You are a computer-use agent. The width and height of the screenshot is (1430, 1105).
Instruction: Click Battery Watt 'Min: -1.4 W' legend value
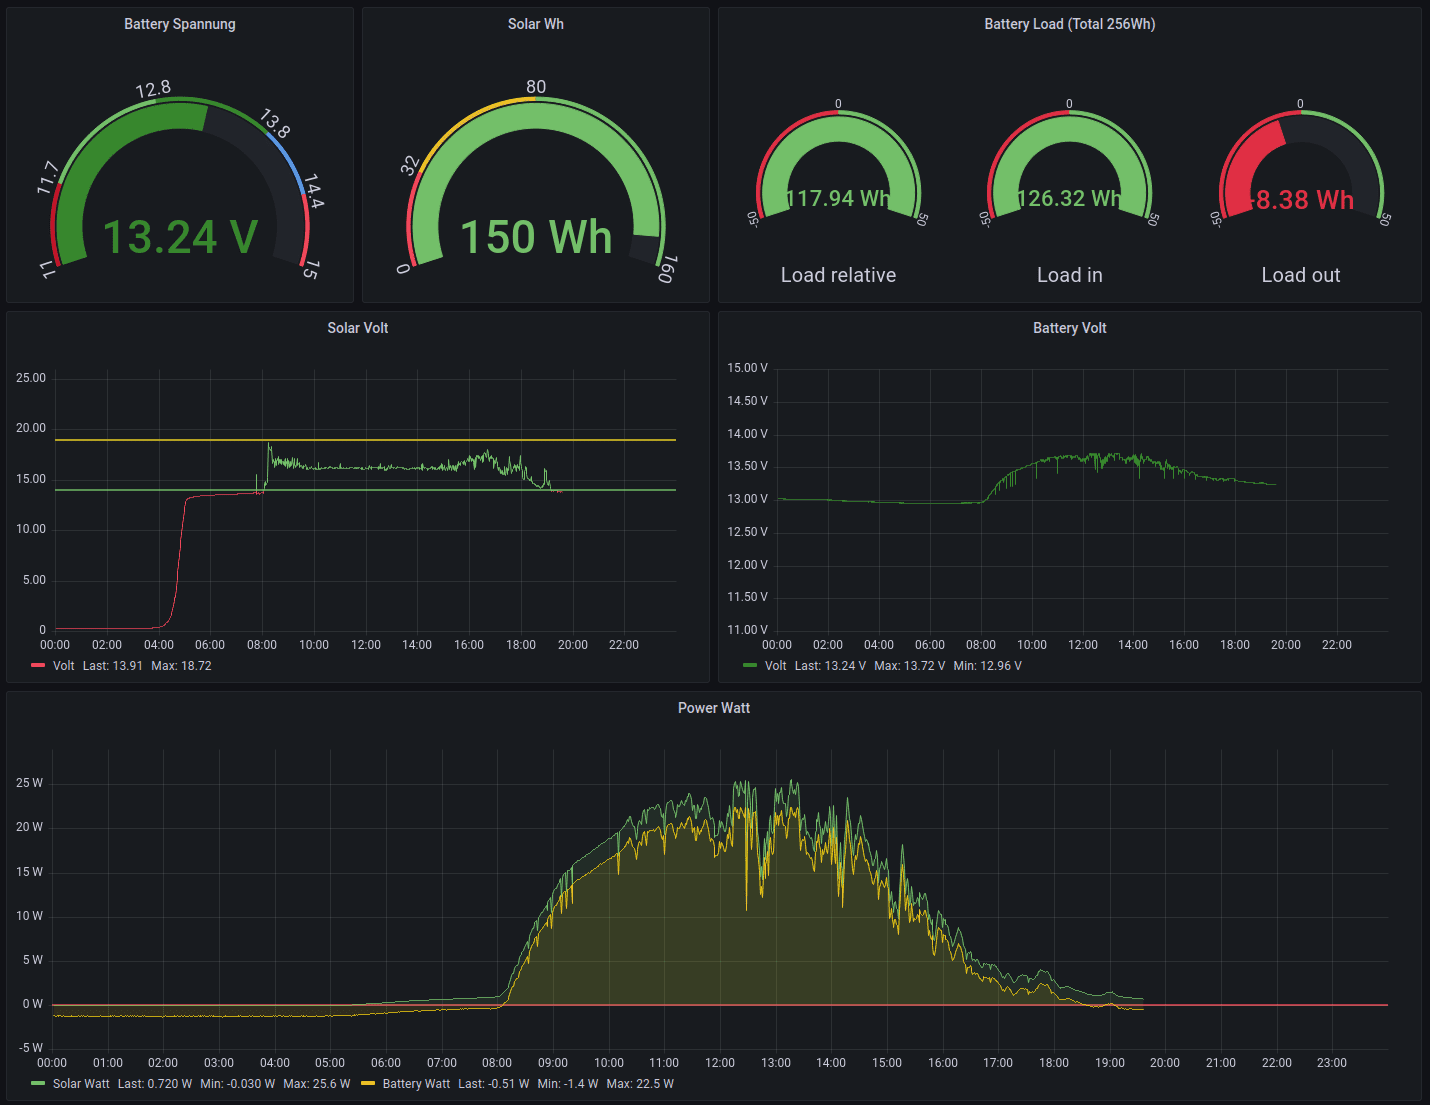click(568, 1084)
